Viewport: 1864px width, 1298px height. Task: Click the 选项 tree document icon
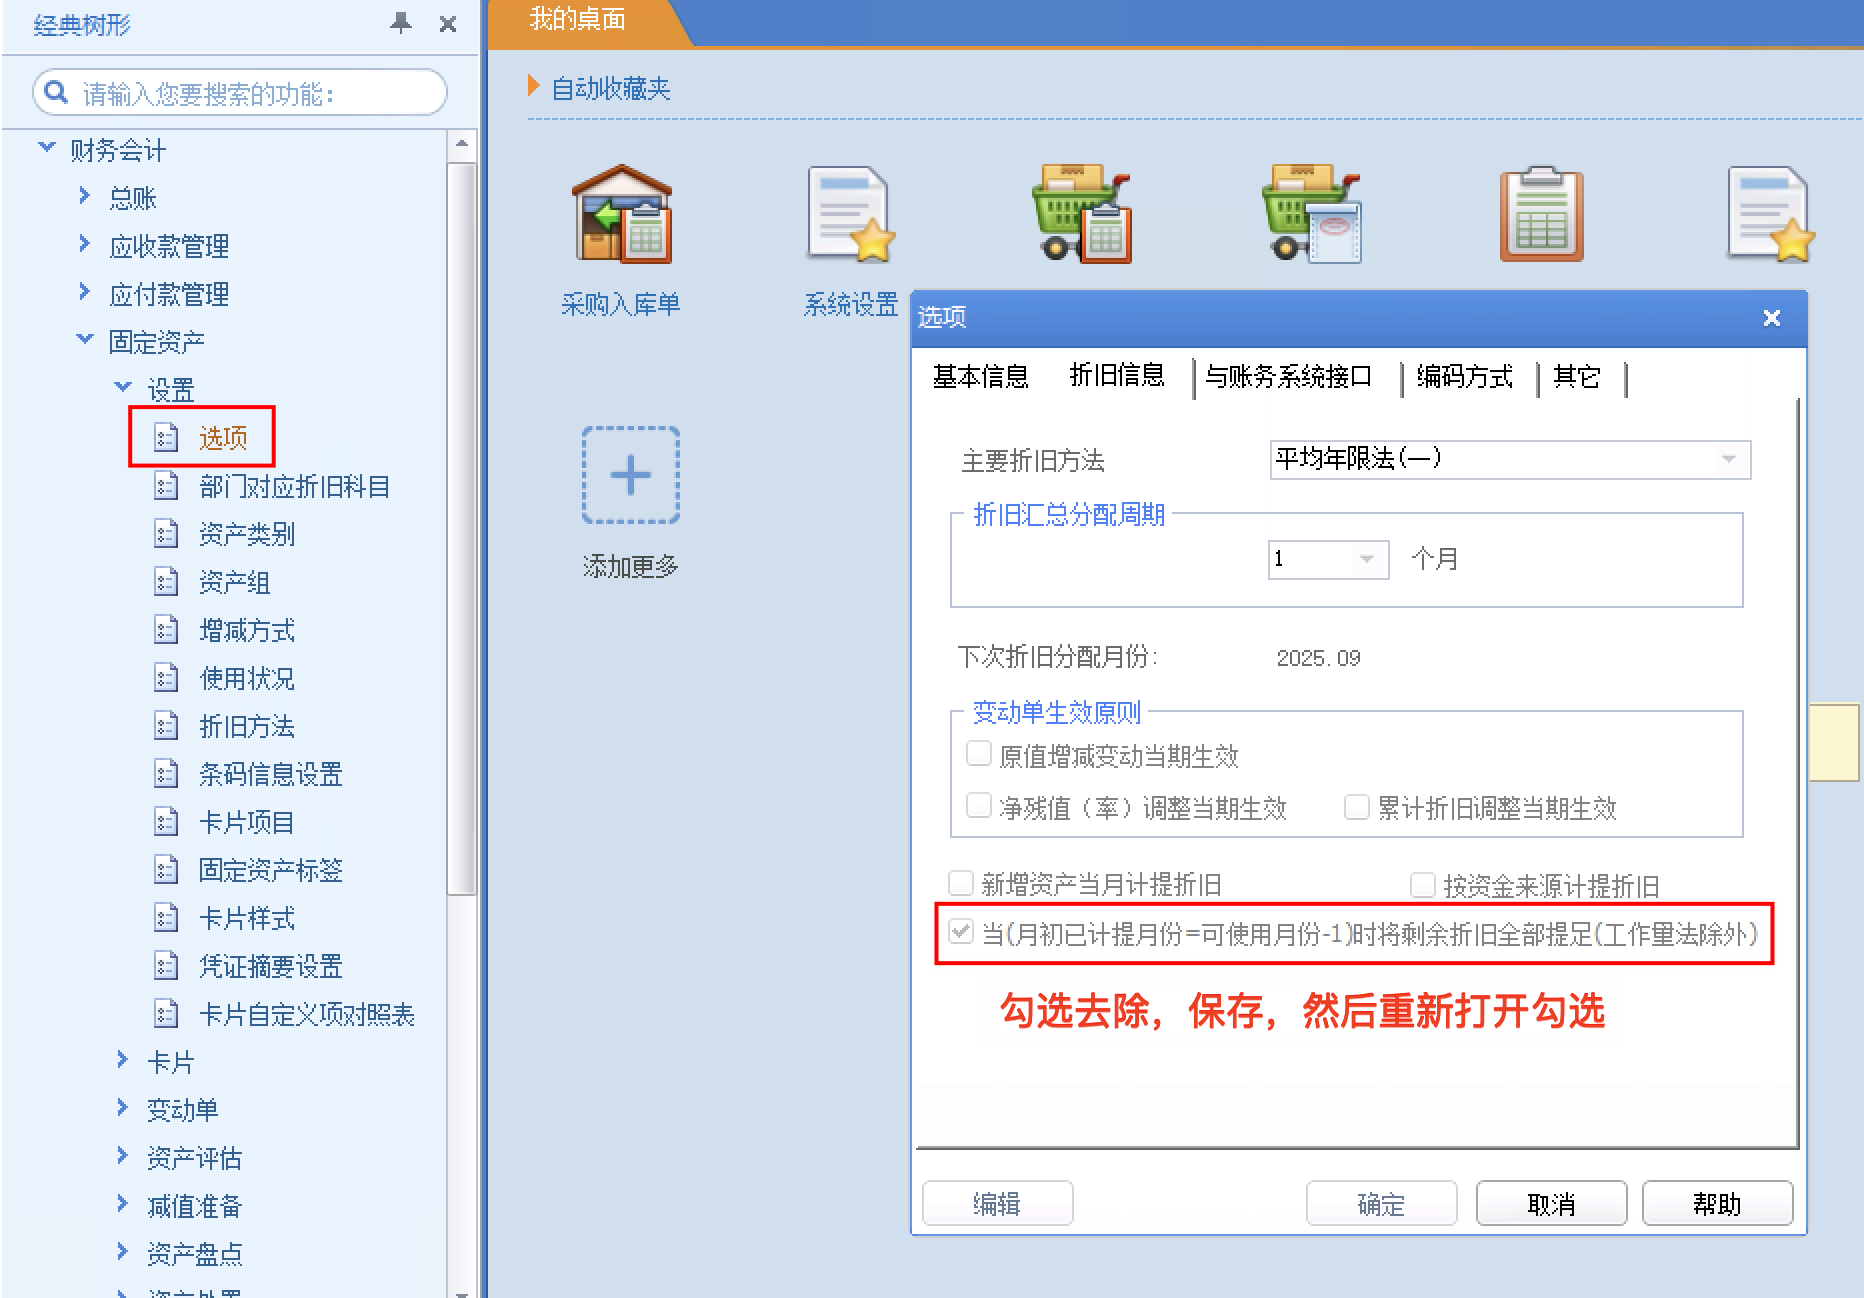166,437
